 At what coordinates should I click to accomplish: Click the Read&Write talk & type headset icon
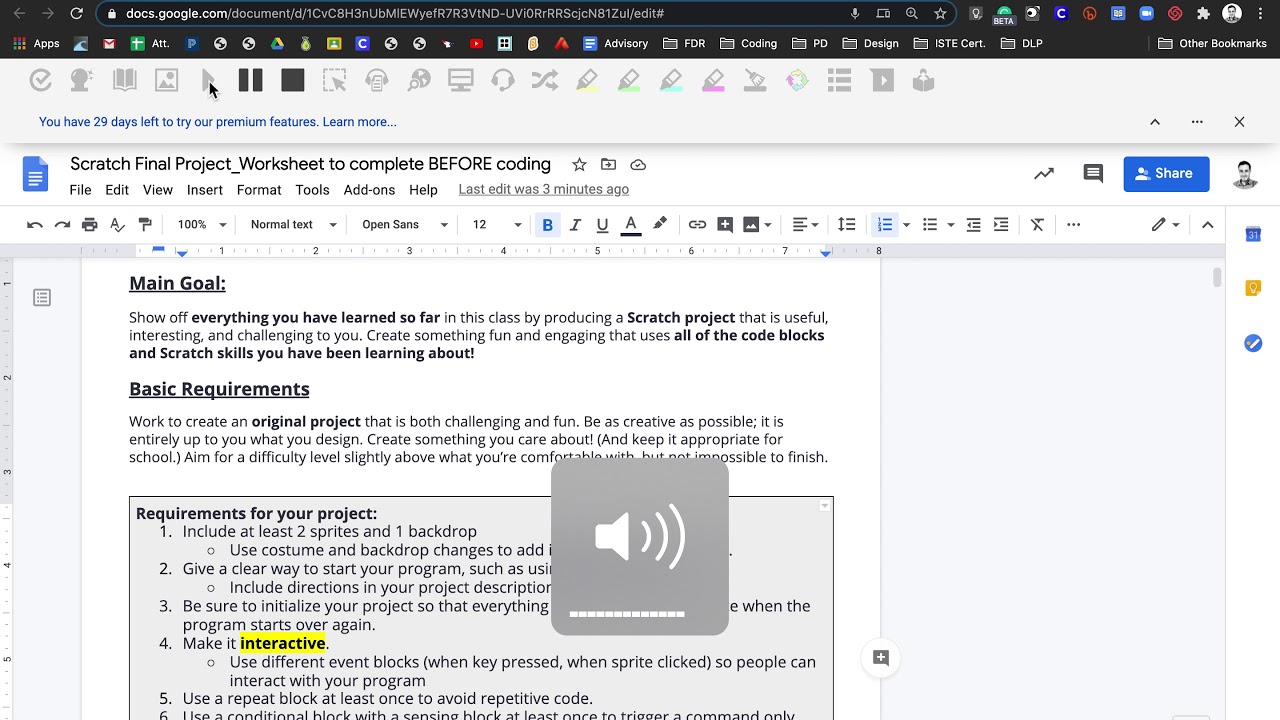(x=503, y=81)
